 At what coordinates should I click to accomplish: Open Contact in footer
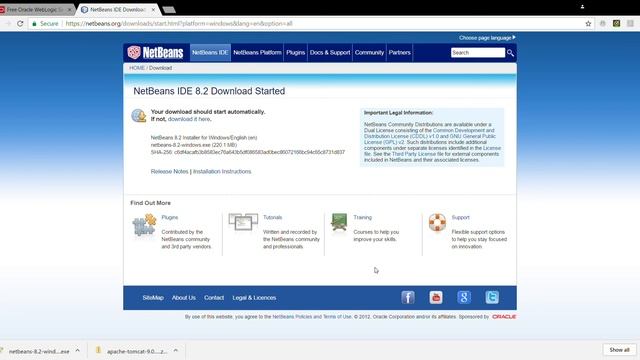point(214,298)
